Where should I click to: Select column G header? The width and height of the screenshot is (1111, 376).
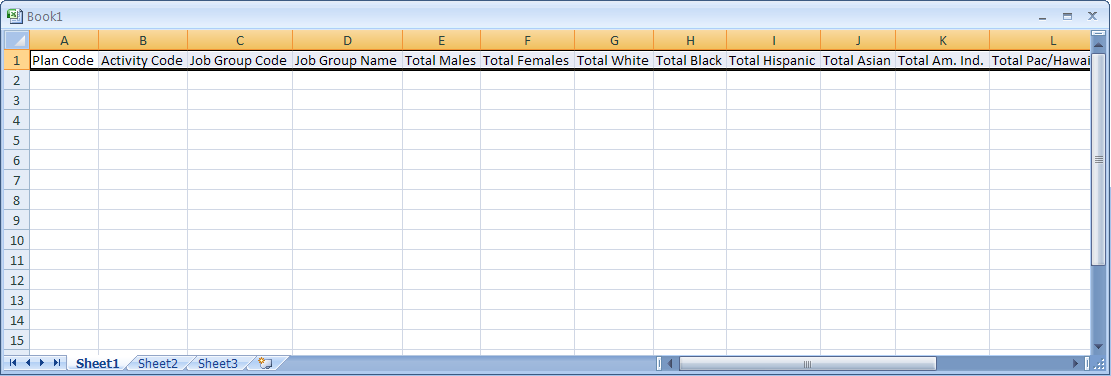coord(614,40)
